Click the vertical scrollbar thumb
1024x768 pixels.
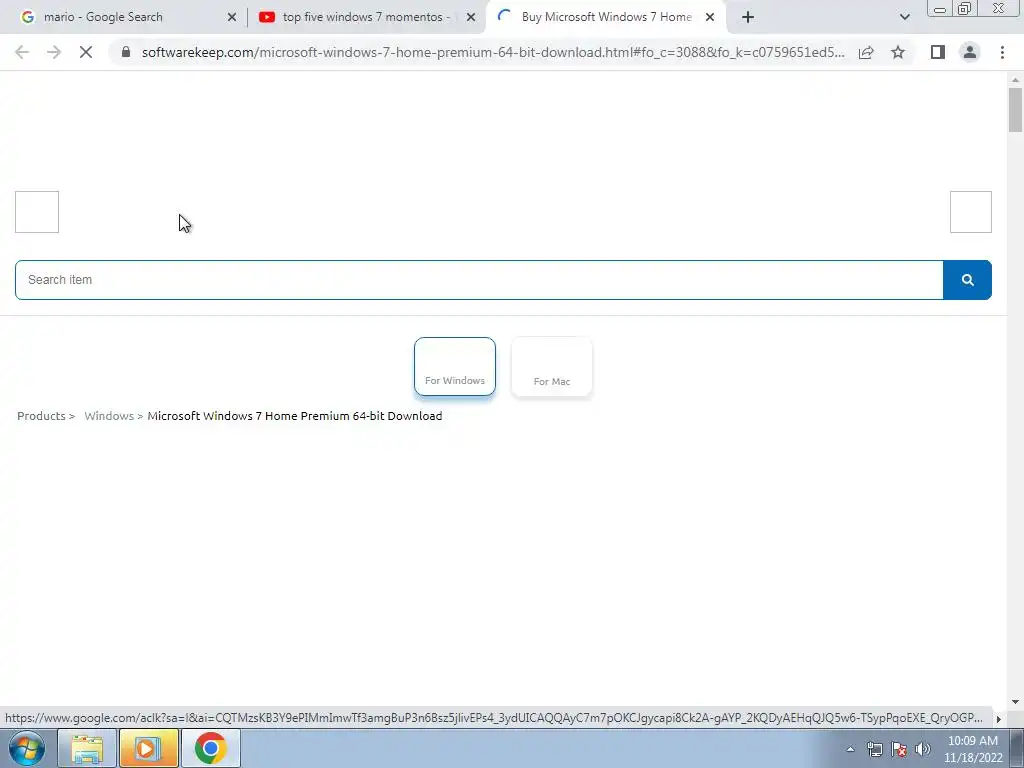click(1015, 110)
